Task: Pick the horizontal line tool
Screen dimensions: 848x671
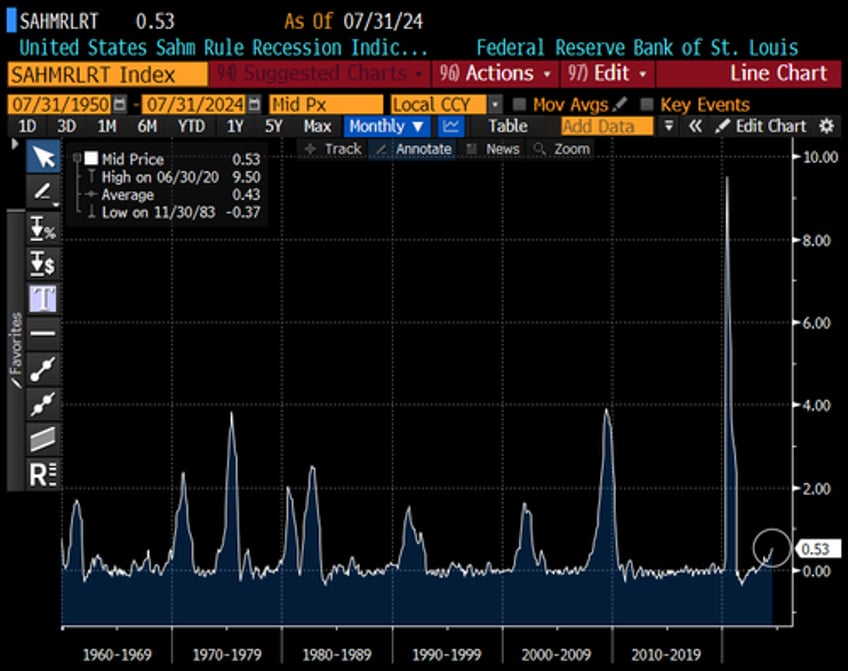Action: (x=43, y=333)
